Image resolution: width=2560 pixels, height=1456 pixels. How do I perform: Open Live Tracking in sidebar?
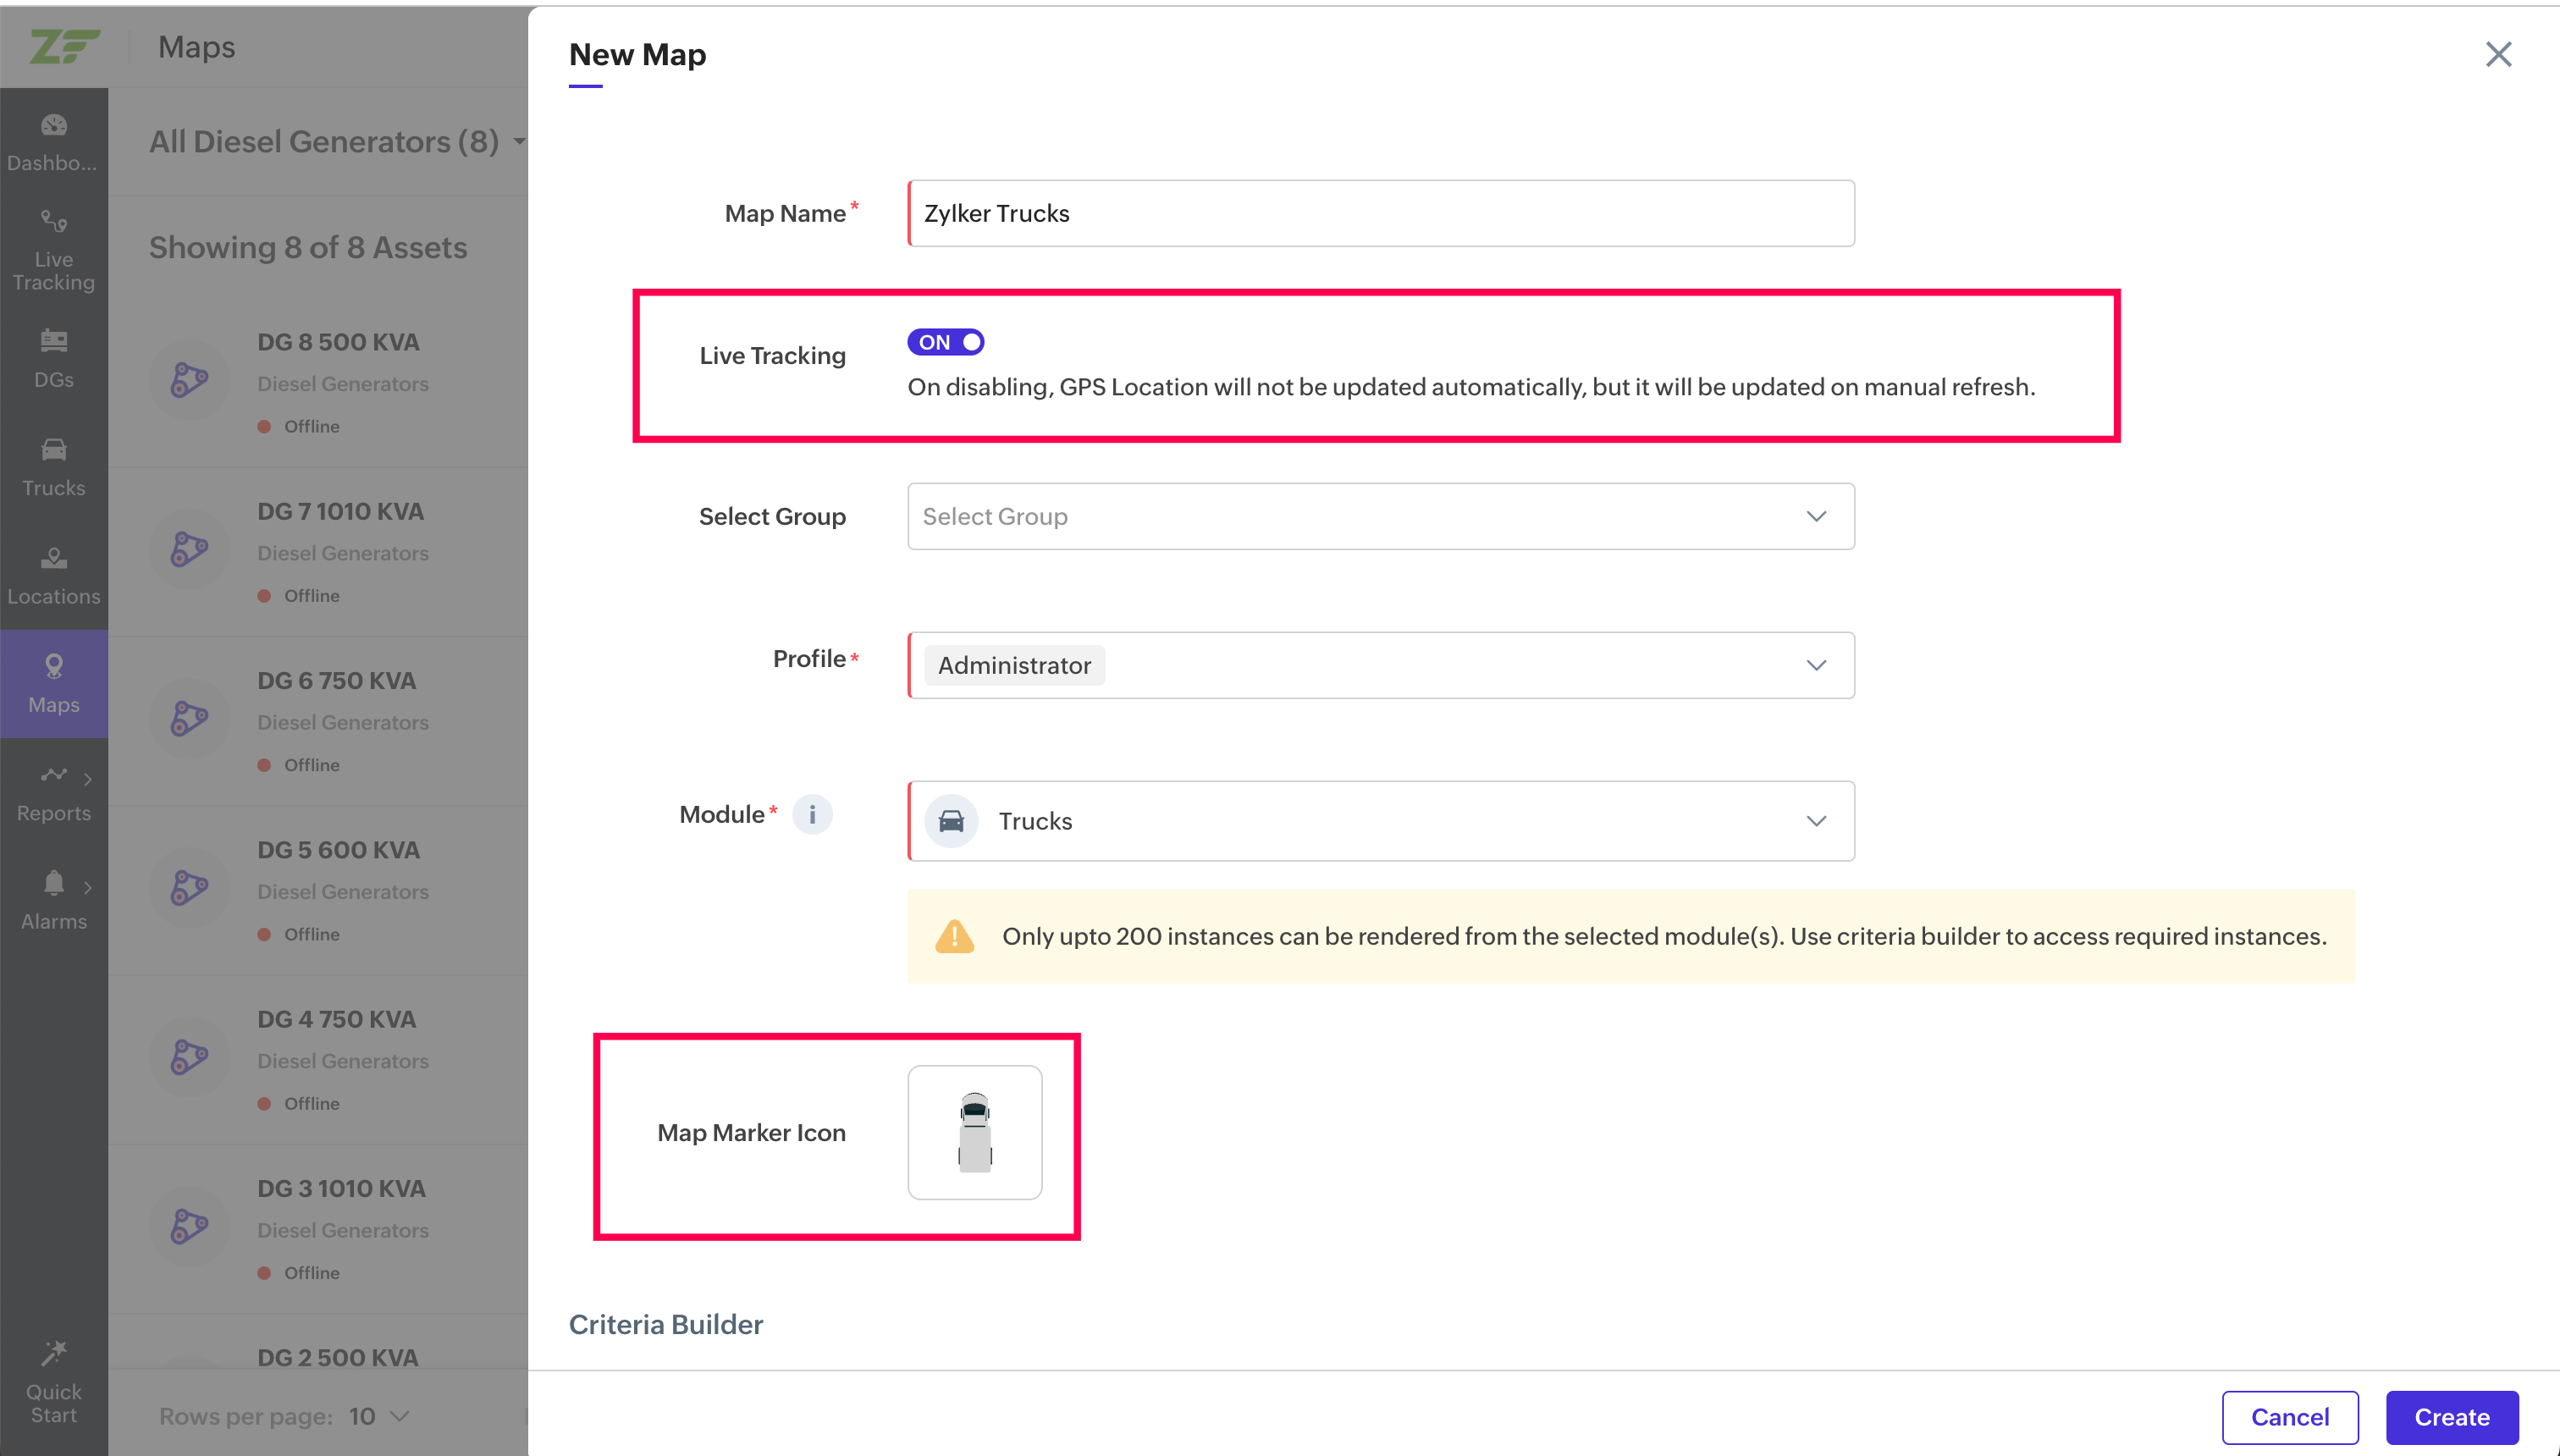tap(54, 251)
